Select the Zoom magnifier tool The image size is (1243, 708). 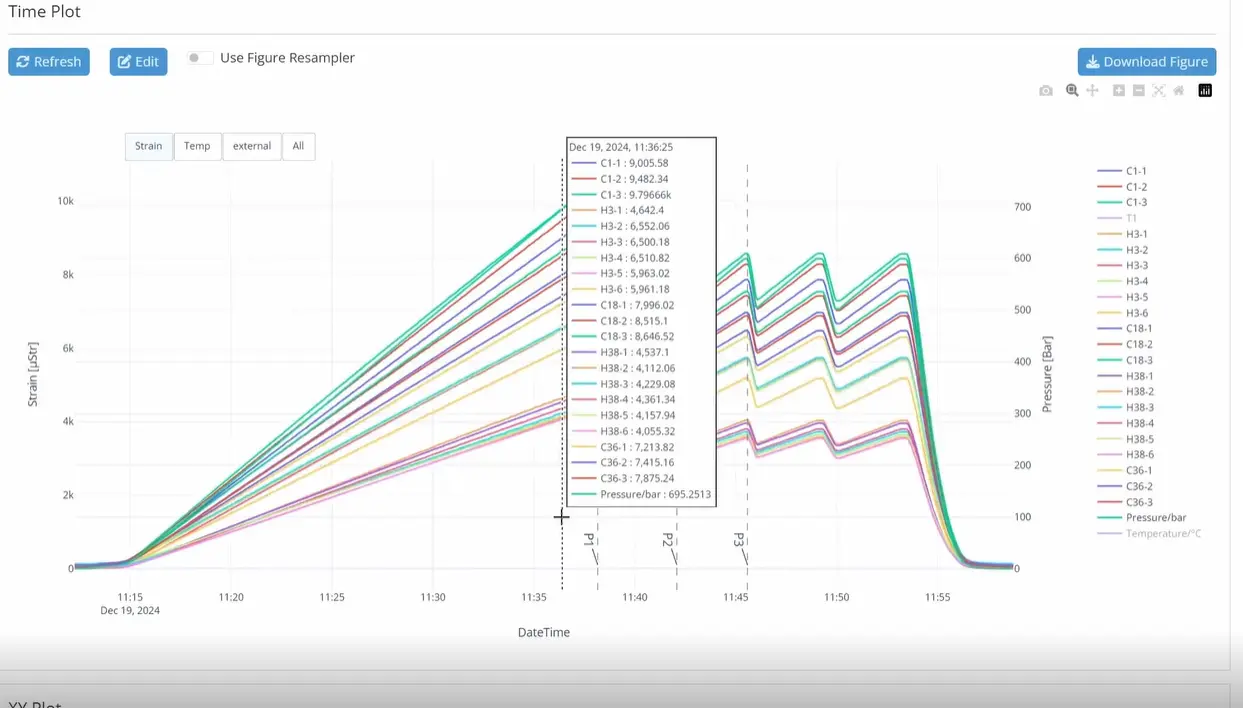click(1072, 91)
